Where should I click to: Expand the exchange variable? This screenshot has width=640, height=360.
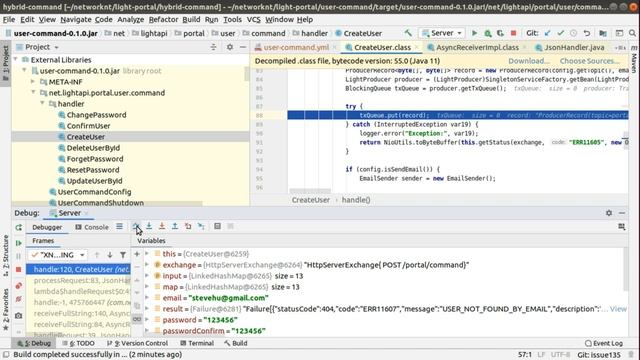tap(147, 265)
